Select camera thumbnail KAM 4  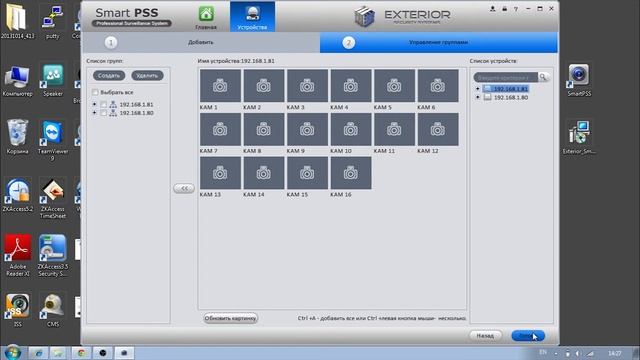click(x=351, y=86)
